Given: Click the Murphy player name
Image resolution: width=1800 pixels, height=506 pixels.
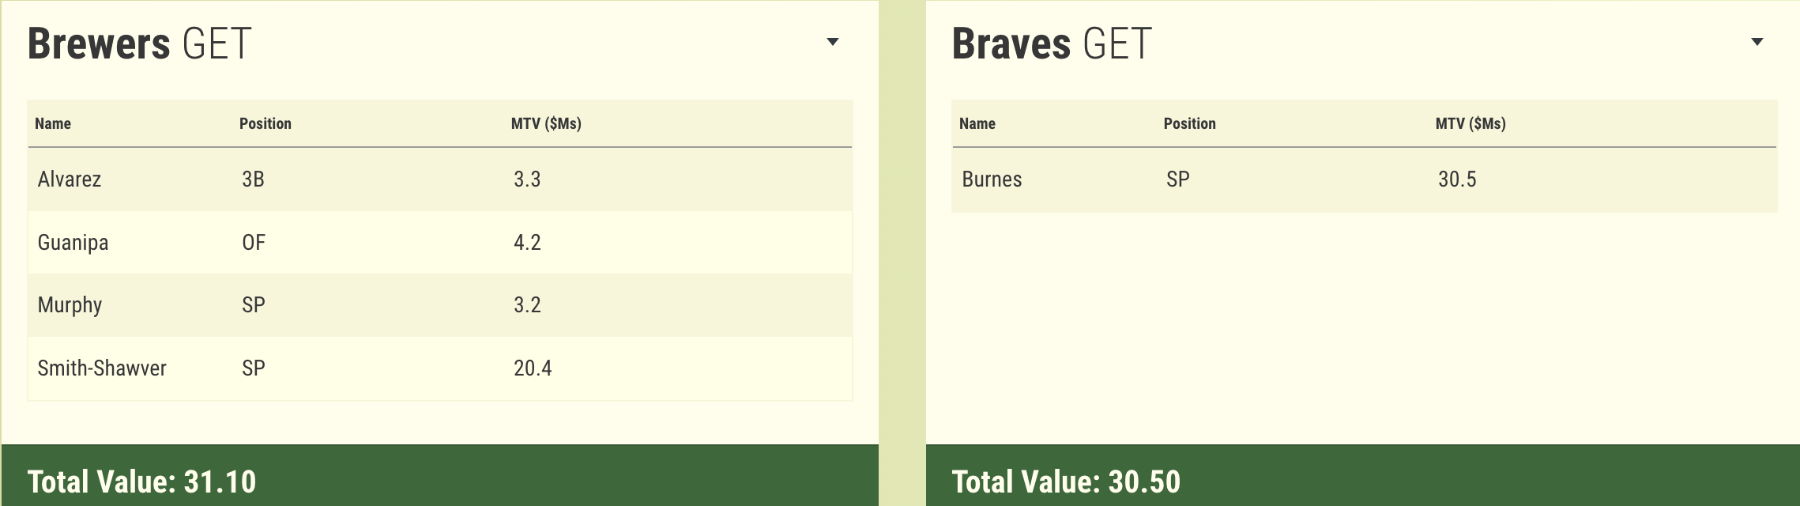Looking at the screenshot, I should (x=70, y=305).
